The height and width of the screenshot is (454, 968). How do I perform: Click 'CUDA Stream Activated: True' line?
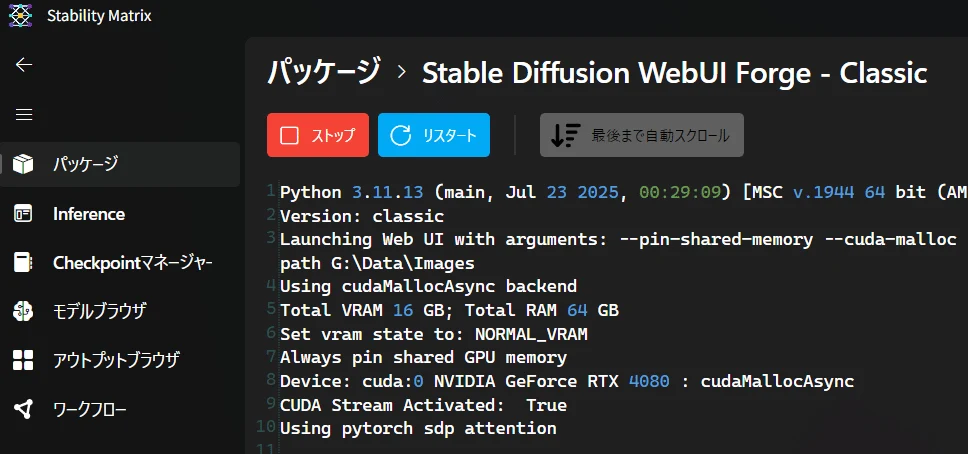pos(424,405)
